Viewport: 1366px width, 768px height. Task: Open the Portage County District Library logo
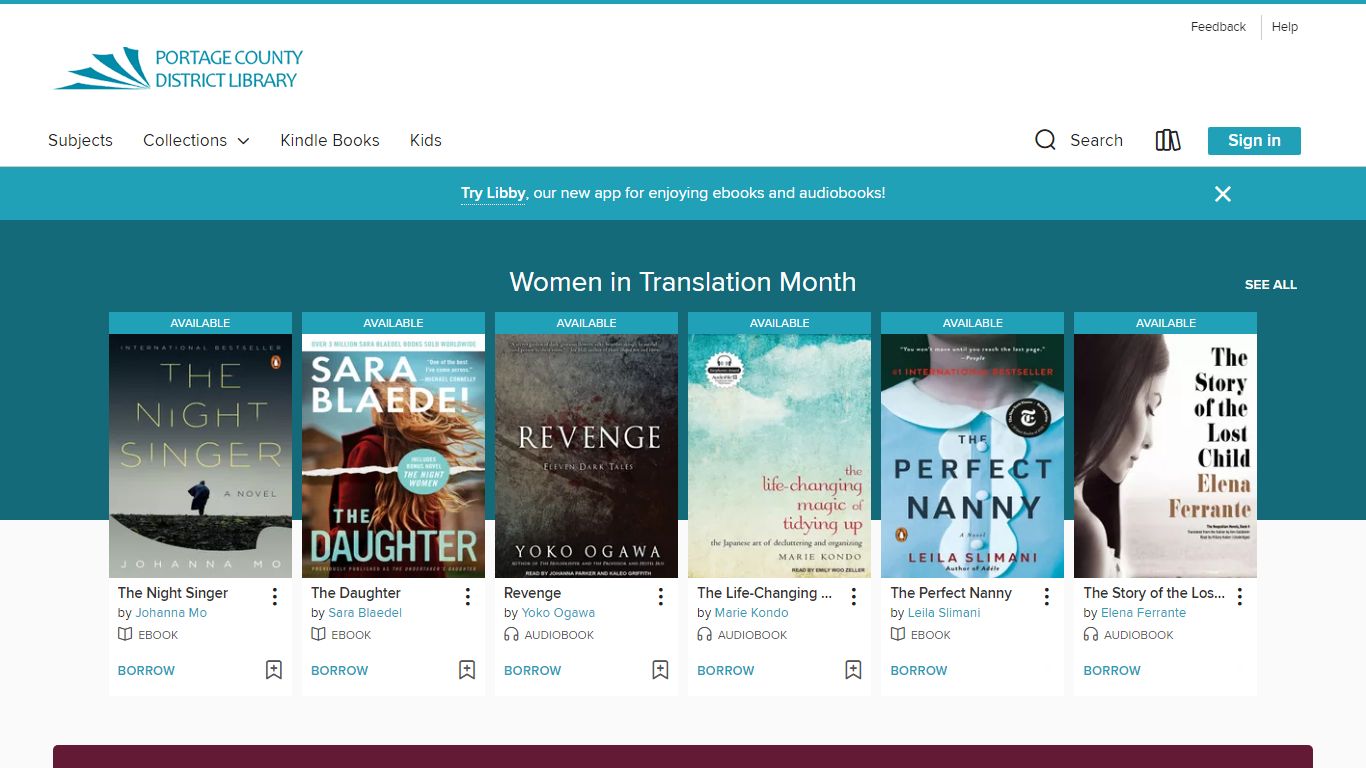click(178, 68)
